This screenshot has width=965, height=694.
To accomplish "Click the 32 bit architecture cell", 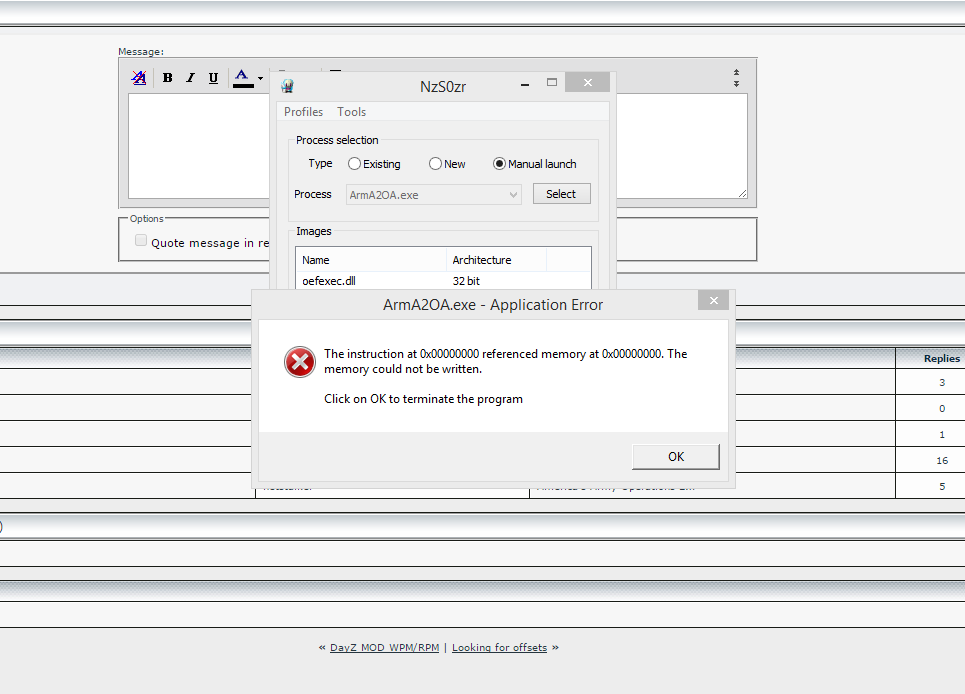I will [x=466, y=281].
